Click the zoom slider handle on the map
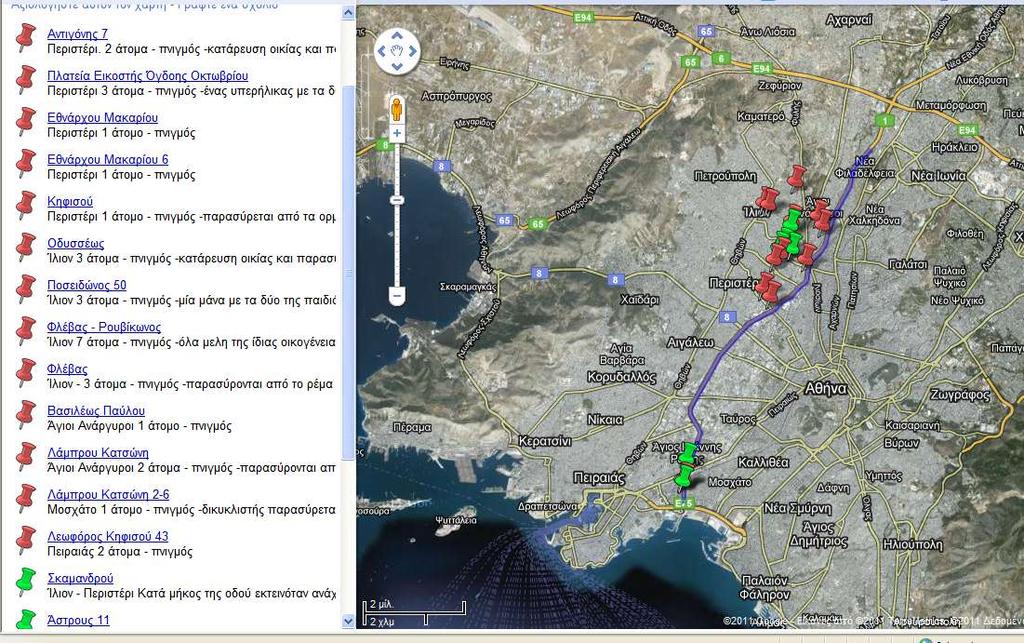 coord(396,200)
